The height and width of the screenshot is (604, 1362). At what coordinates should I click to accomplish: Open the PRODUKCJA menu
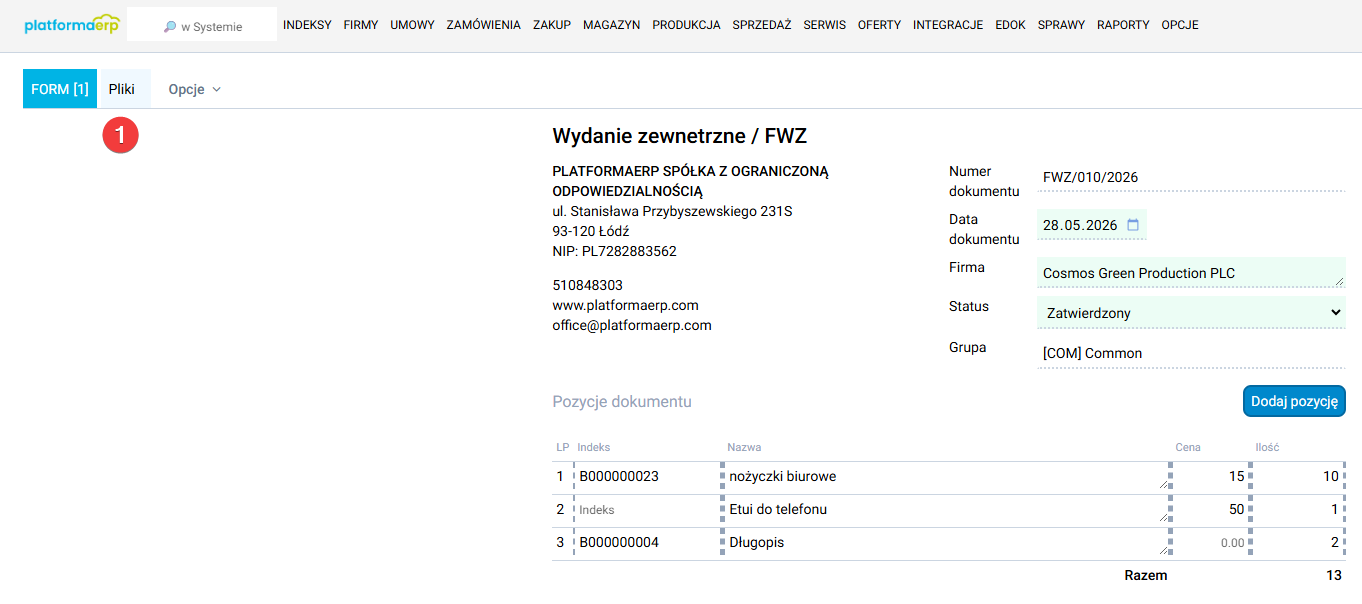click(x=686, y=25)
